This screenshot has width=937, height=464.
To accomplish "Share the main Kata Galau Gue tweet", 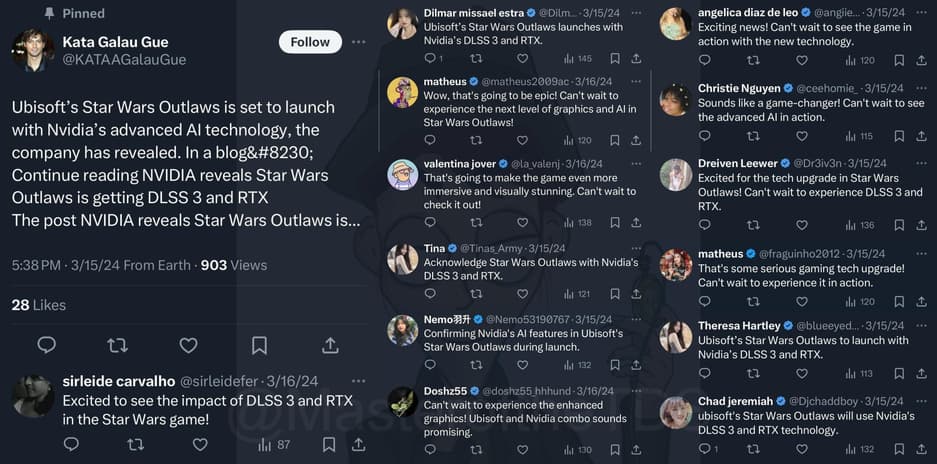I will [330, 345].
